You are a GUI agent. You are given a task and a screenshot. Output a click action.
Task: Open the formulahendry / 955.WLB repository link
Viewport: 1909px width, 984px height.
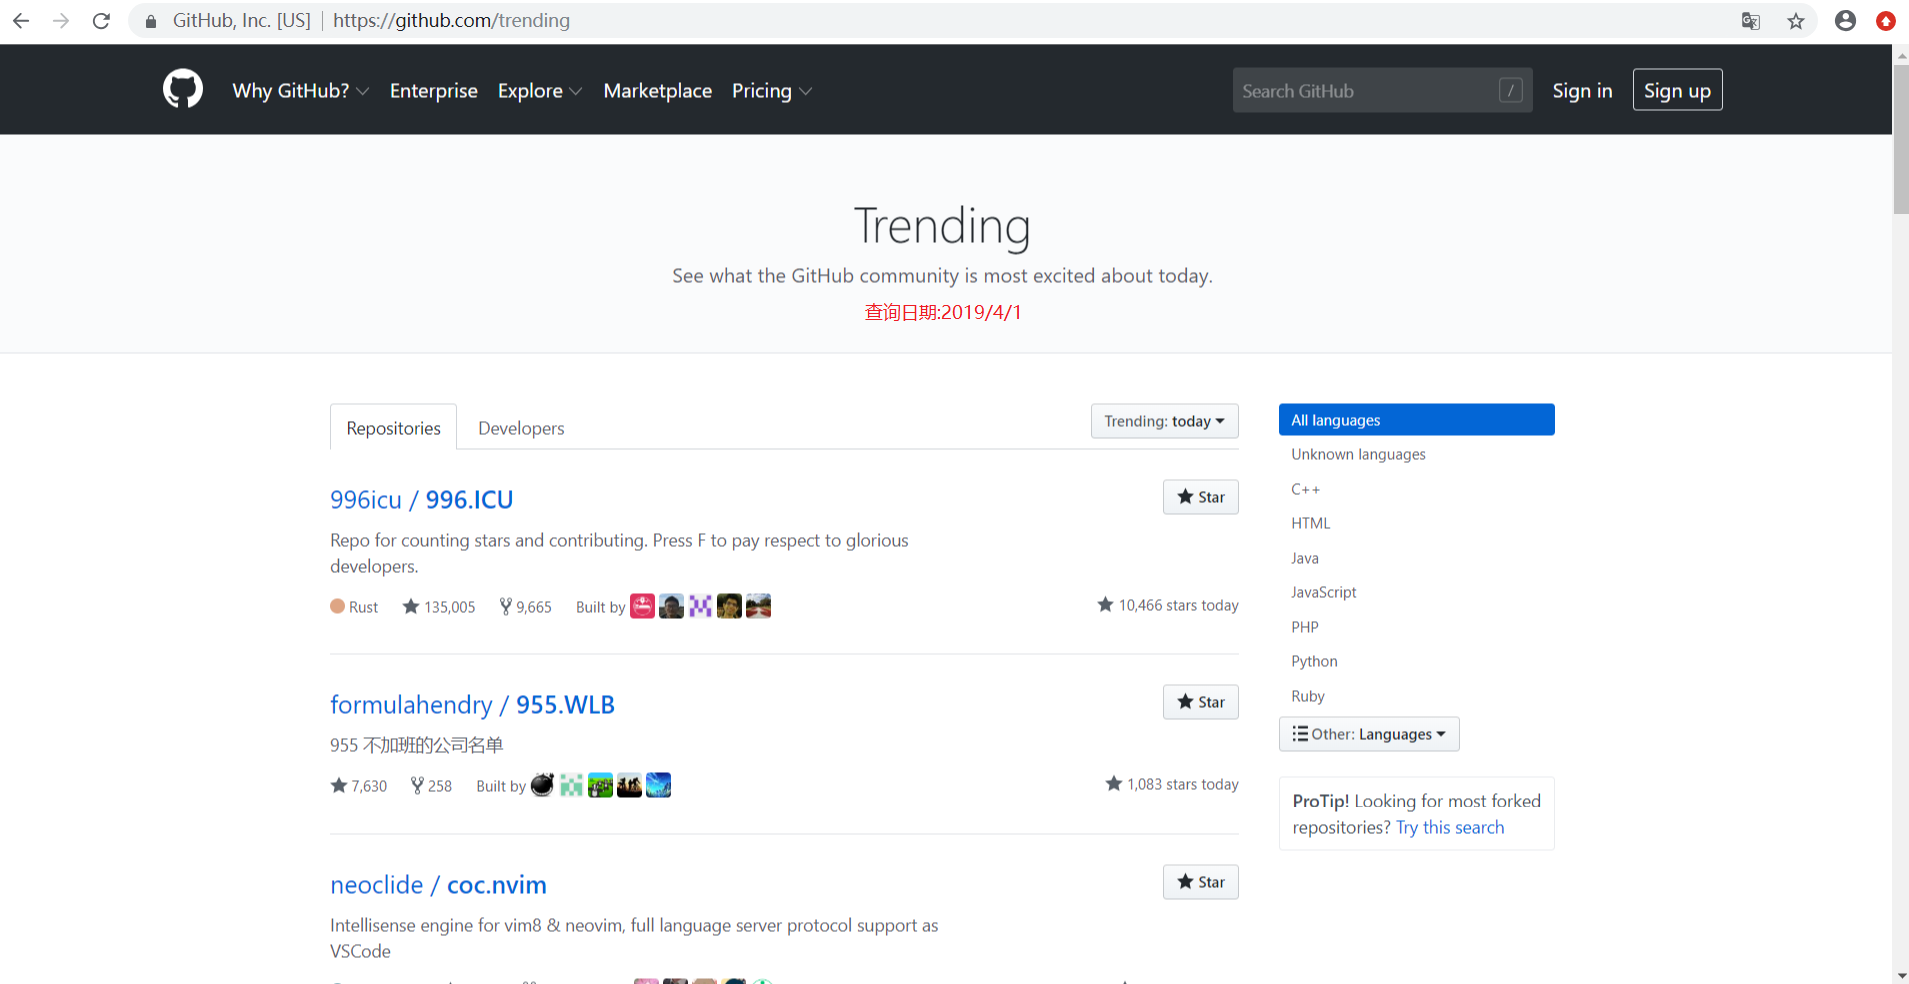[472, 704]
